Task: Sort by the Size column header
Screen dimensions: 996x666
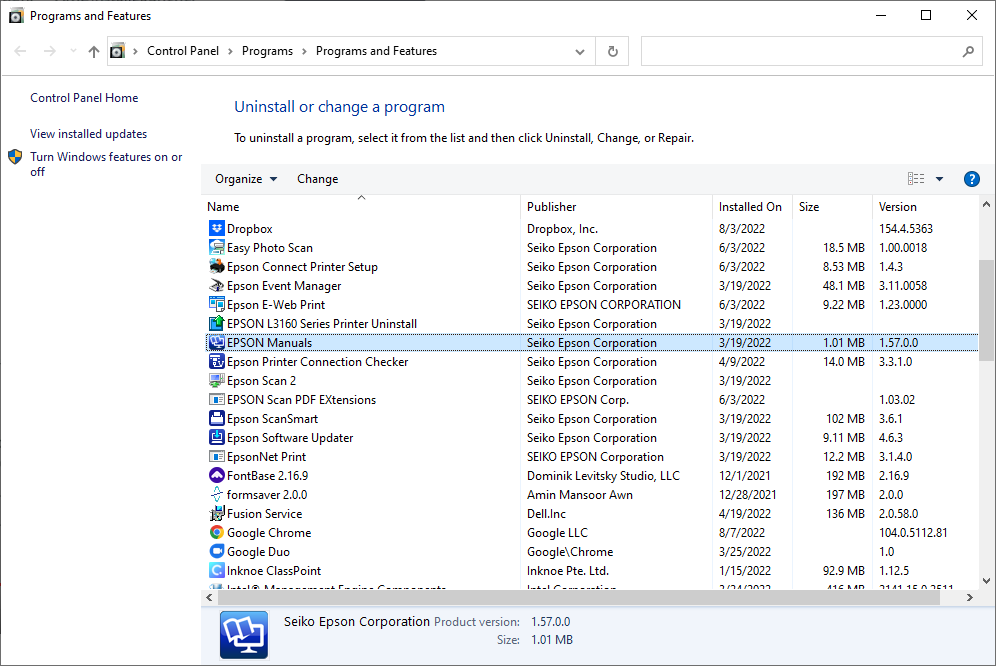Action: click(832, 207)
